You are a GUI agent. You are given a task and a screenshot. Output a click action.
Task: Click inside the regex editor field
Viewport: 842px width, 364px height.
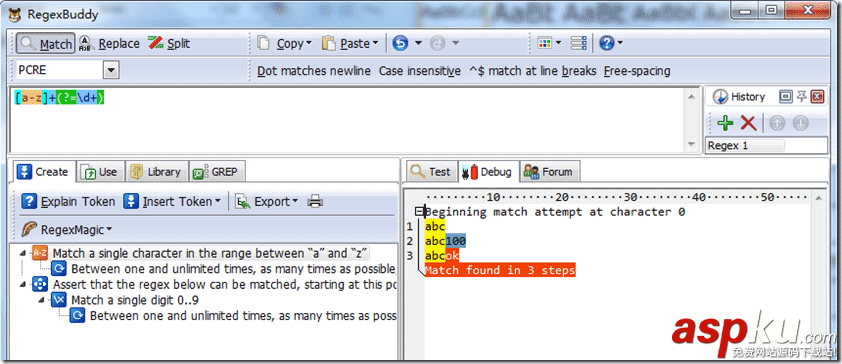click(346, 120)
